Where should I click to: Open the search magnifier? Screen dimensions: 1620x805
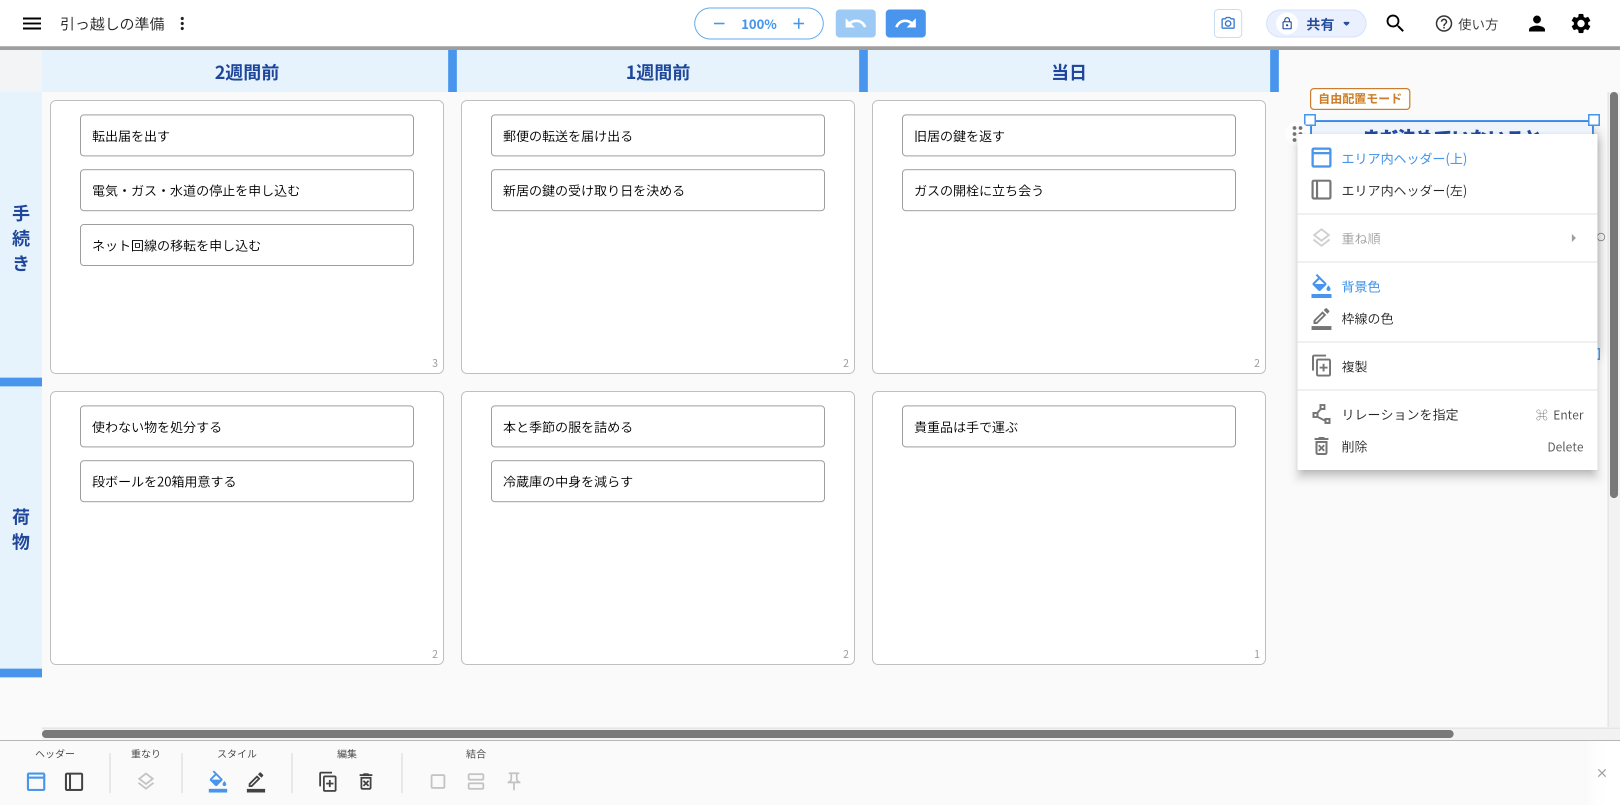[1395, 24]
